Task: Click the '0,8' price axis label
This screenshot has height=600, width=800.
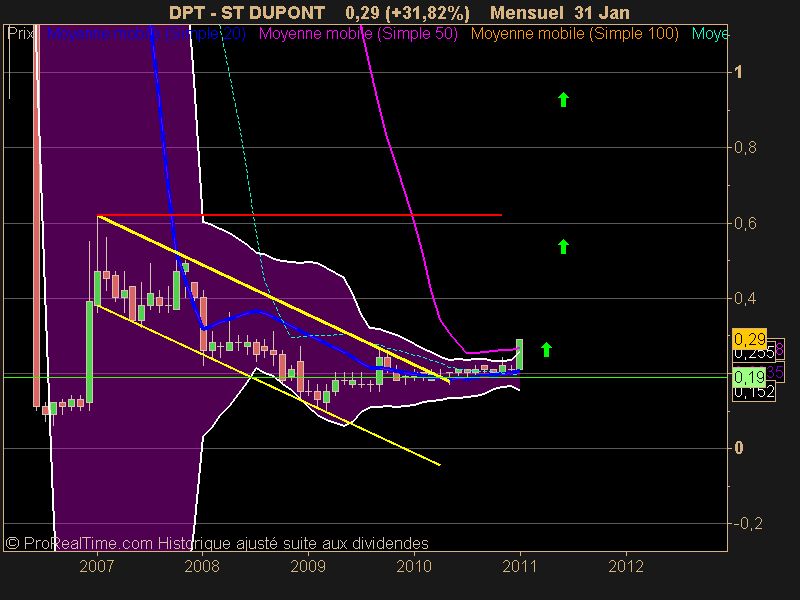Action: point(745,147)
